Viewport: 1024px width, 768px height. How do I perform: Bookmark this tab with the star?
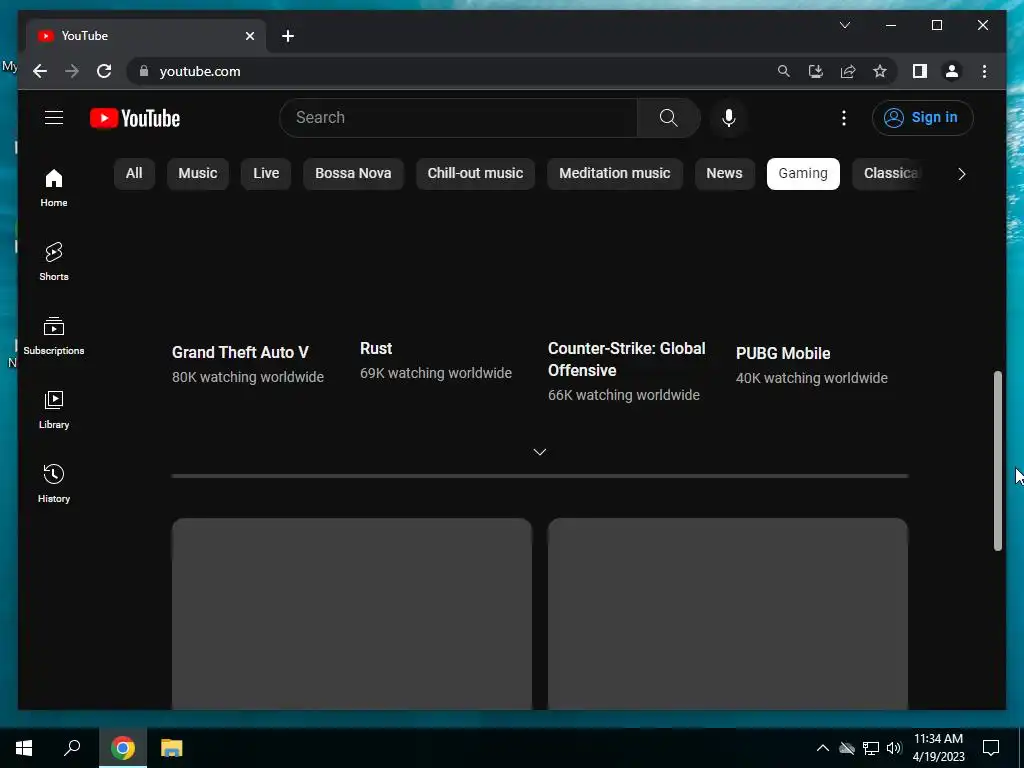(x=880, y=71)
